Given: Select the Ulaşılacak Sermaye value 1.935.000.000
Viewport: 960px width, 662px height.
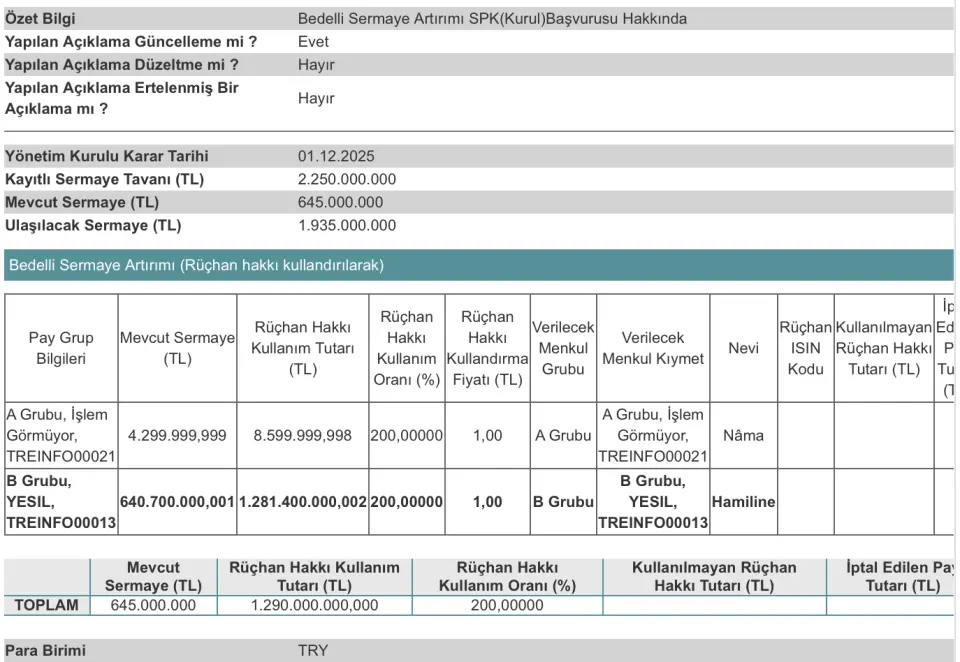Looking at the screenshot, I should coord(347,226).
